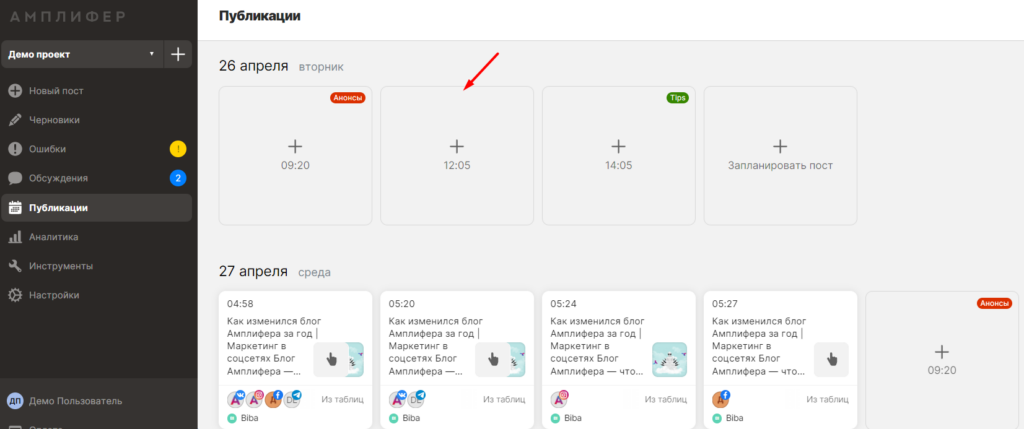The image size is (1024, 429).
Task: Click the blue discussions count badge
Action: tap(178, 178)
